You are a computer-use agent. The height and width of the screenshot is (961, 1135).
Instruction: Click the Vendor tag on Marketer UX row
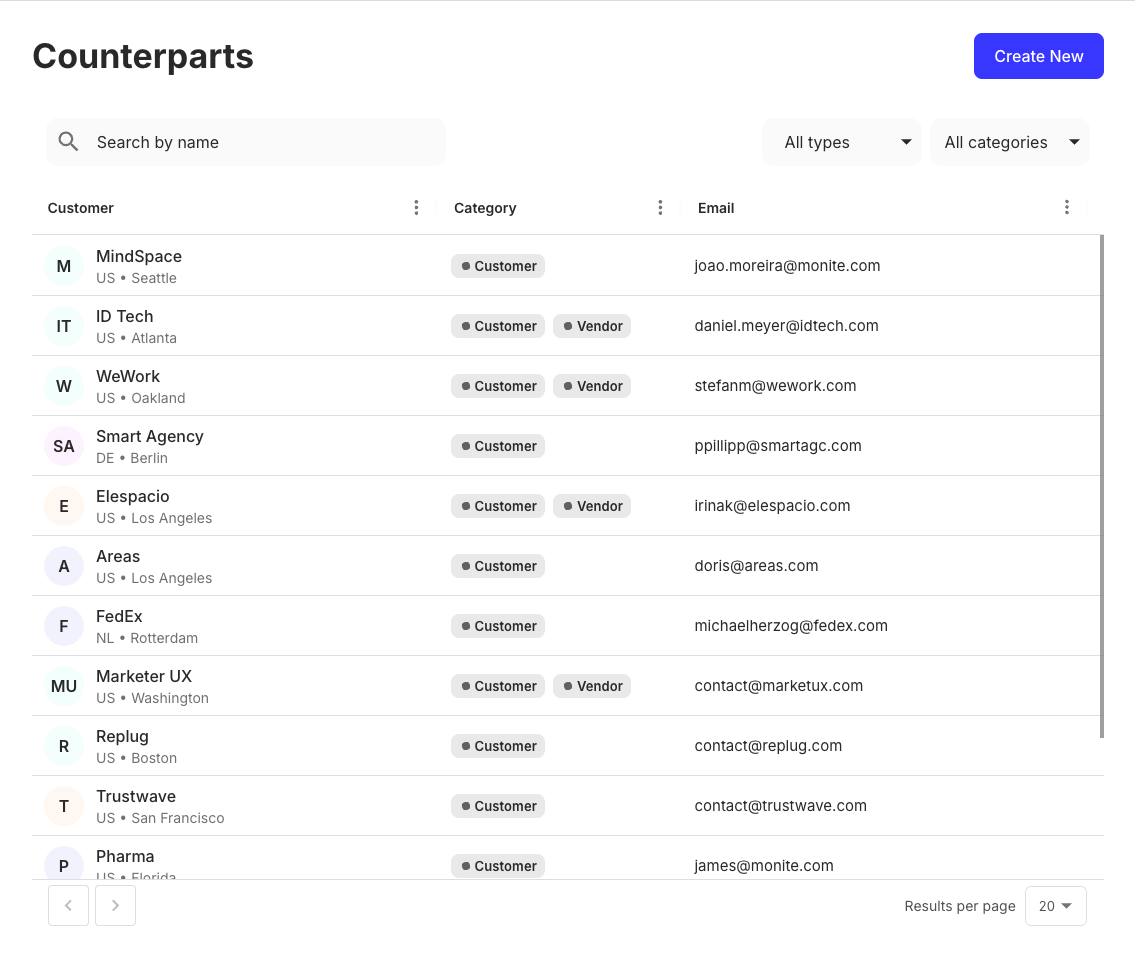coord(592,686)
